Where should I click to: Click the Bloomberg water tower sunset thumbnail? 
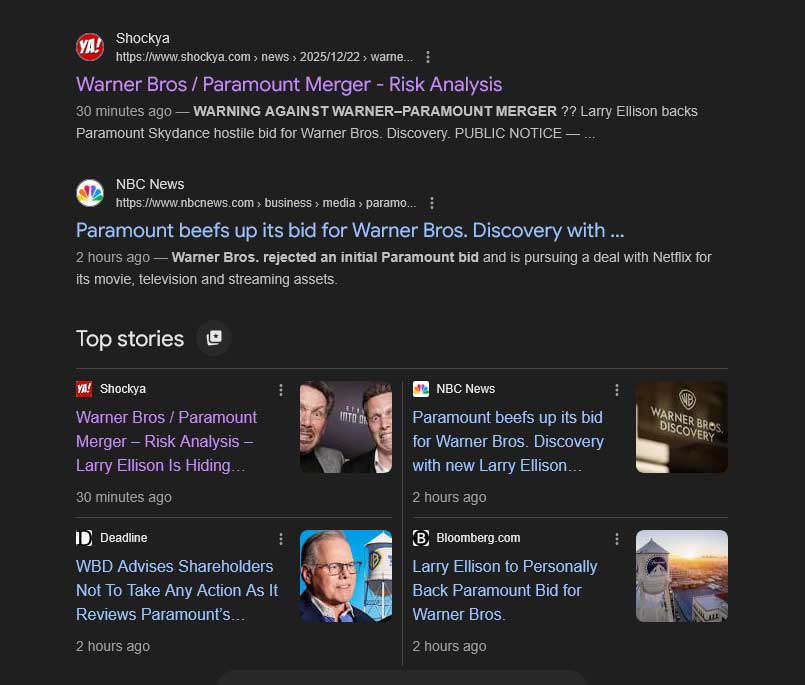coord(682,576)
